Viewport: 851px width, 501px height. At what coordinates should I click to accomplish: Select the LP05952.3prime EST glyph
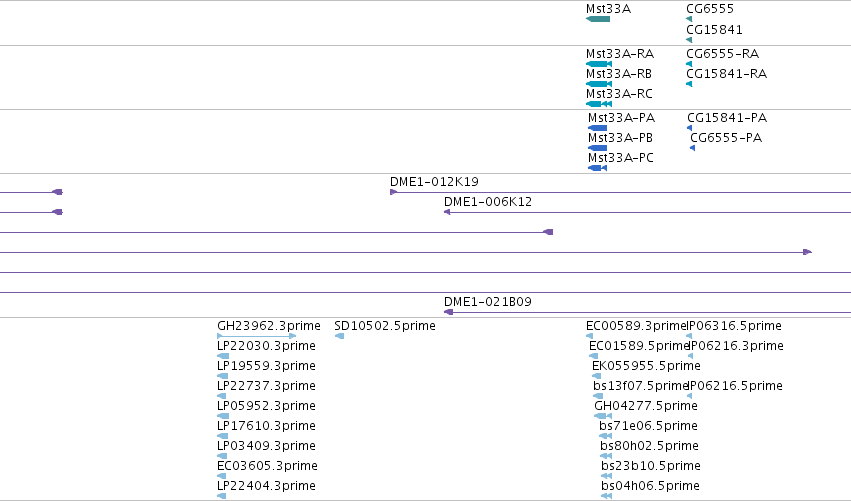(223, 416)
